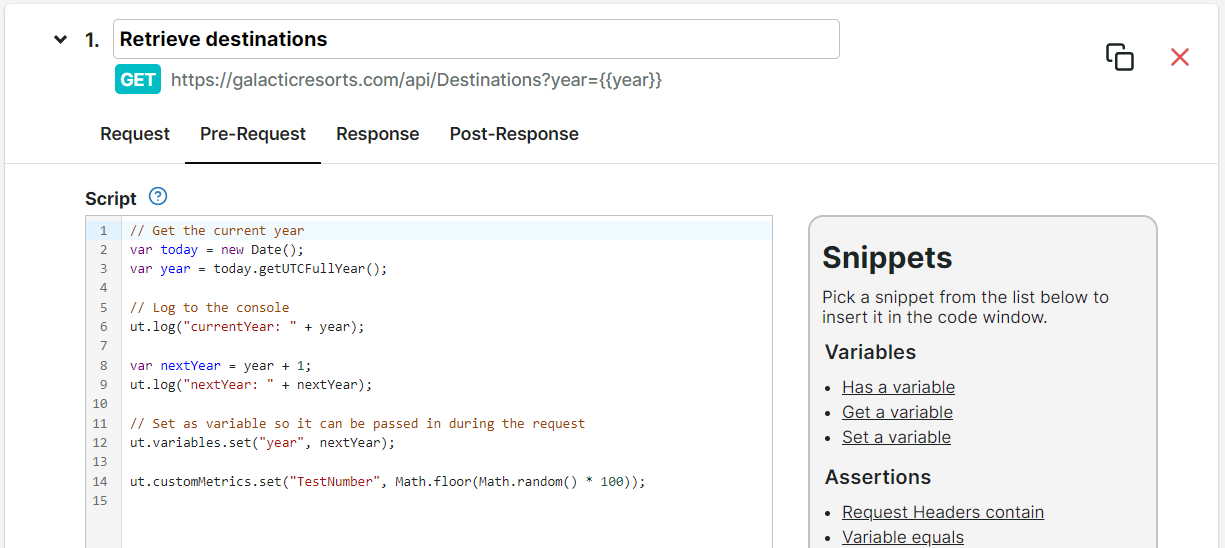Open the Post-Response tab

514,134
